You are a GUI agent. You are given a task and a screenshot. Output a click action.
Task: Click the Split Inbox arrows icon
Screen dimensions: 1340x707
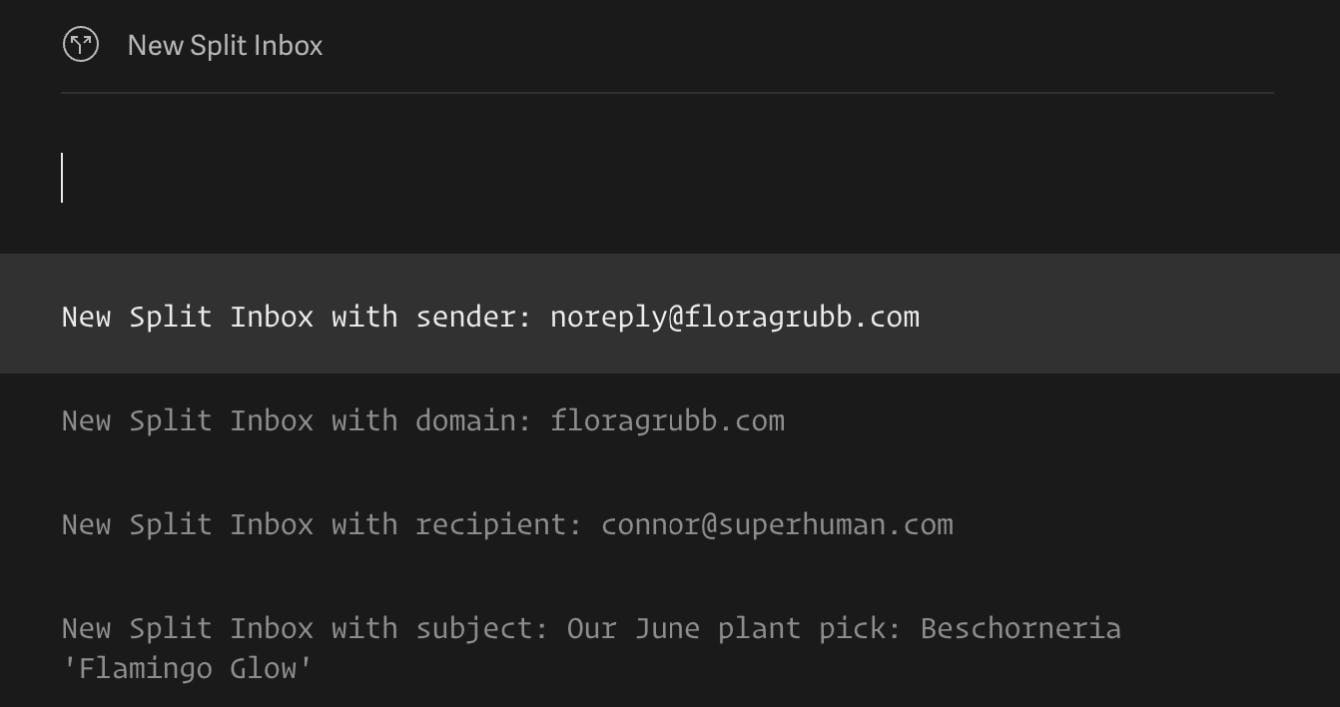click(x=80, y=45)
